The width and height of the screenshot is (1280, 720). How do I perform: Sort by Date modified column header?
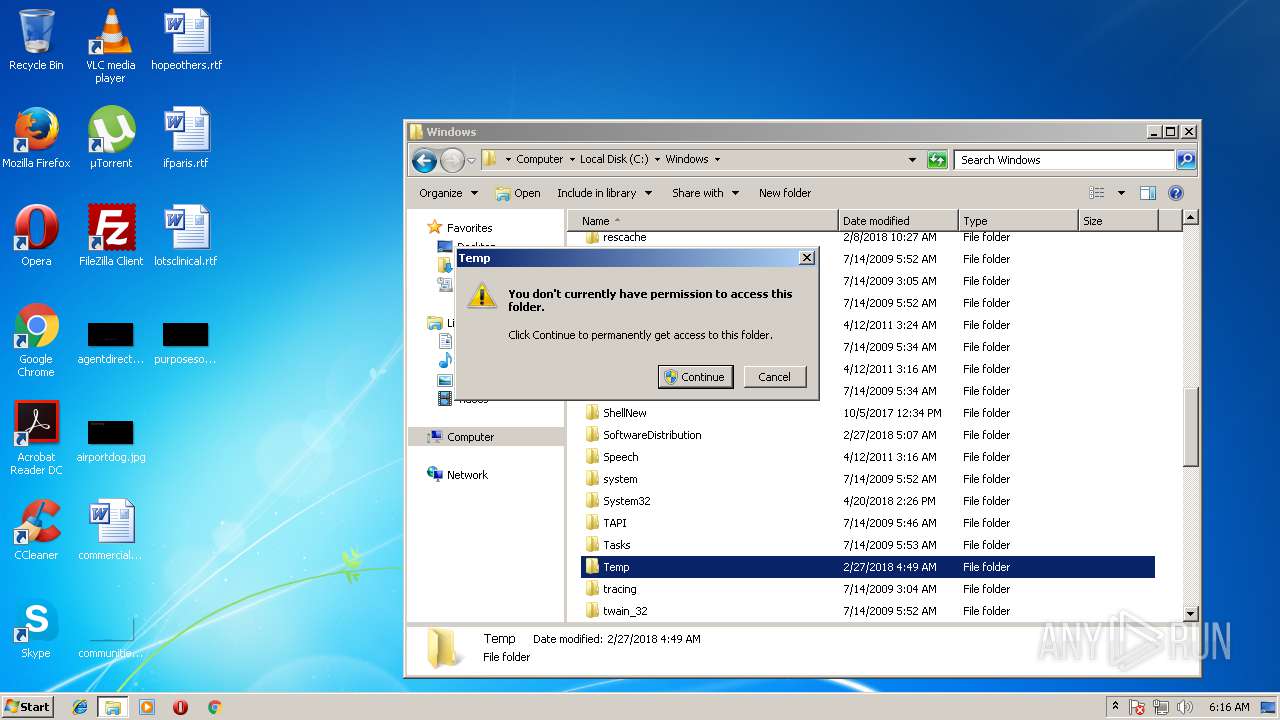pyautogui.click(x=898, y=221)
